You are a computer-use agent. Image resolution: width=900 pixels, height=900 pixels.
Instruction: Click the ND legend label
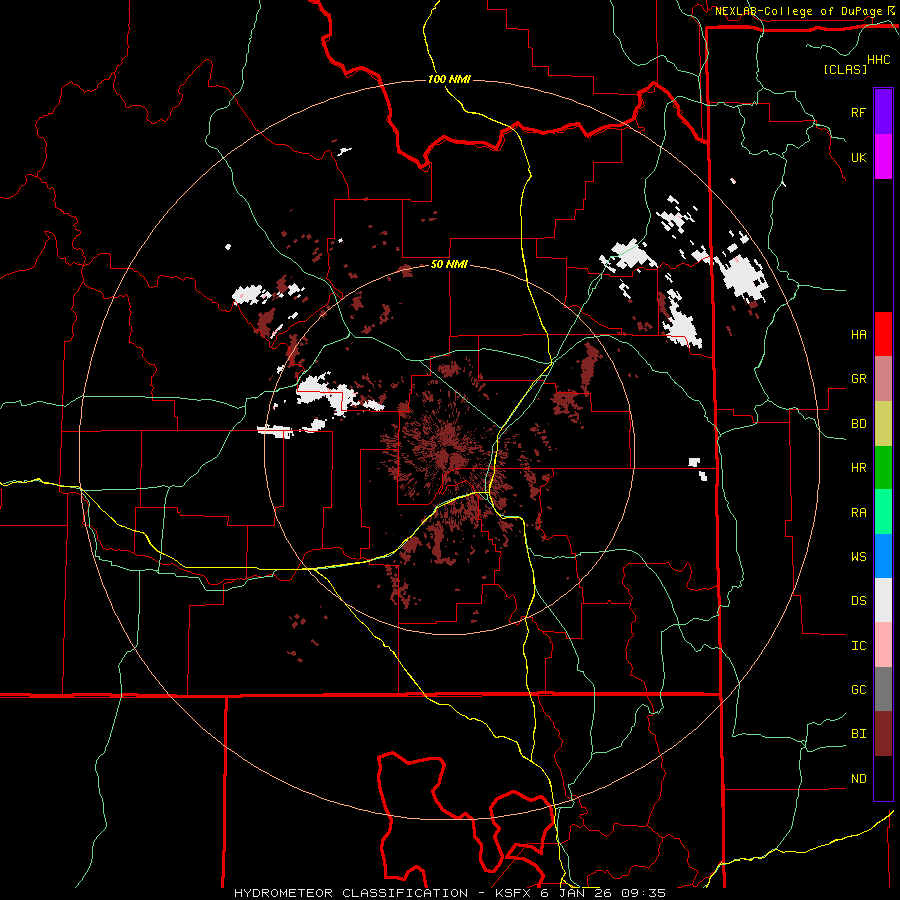point(858,779)
